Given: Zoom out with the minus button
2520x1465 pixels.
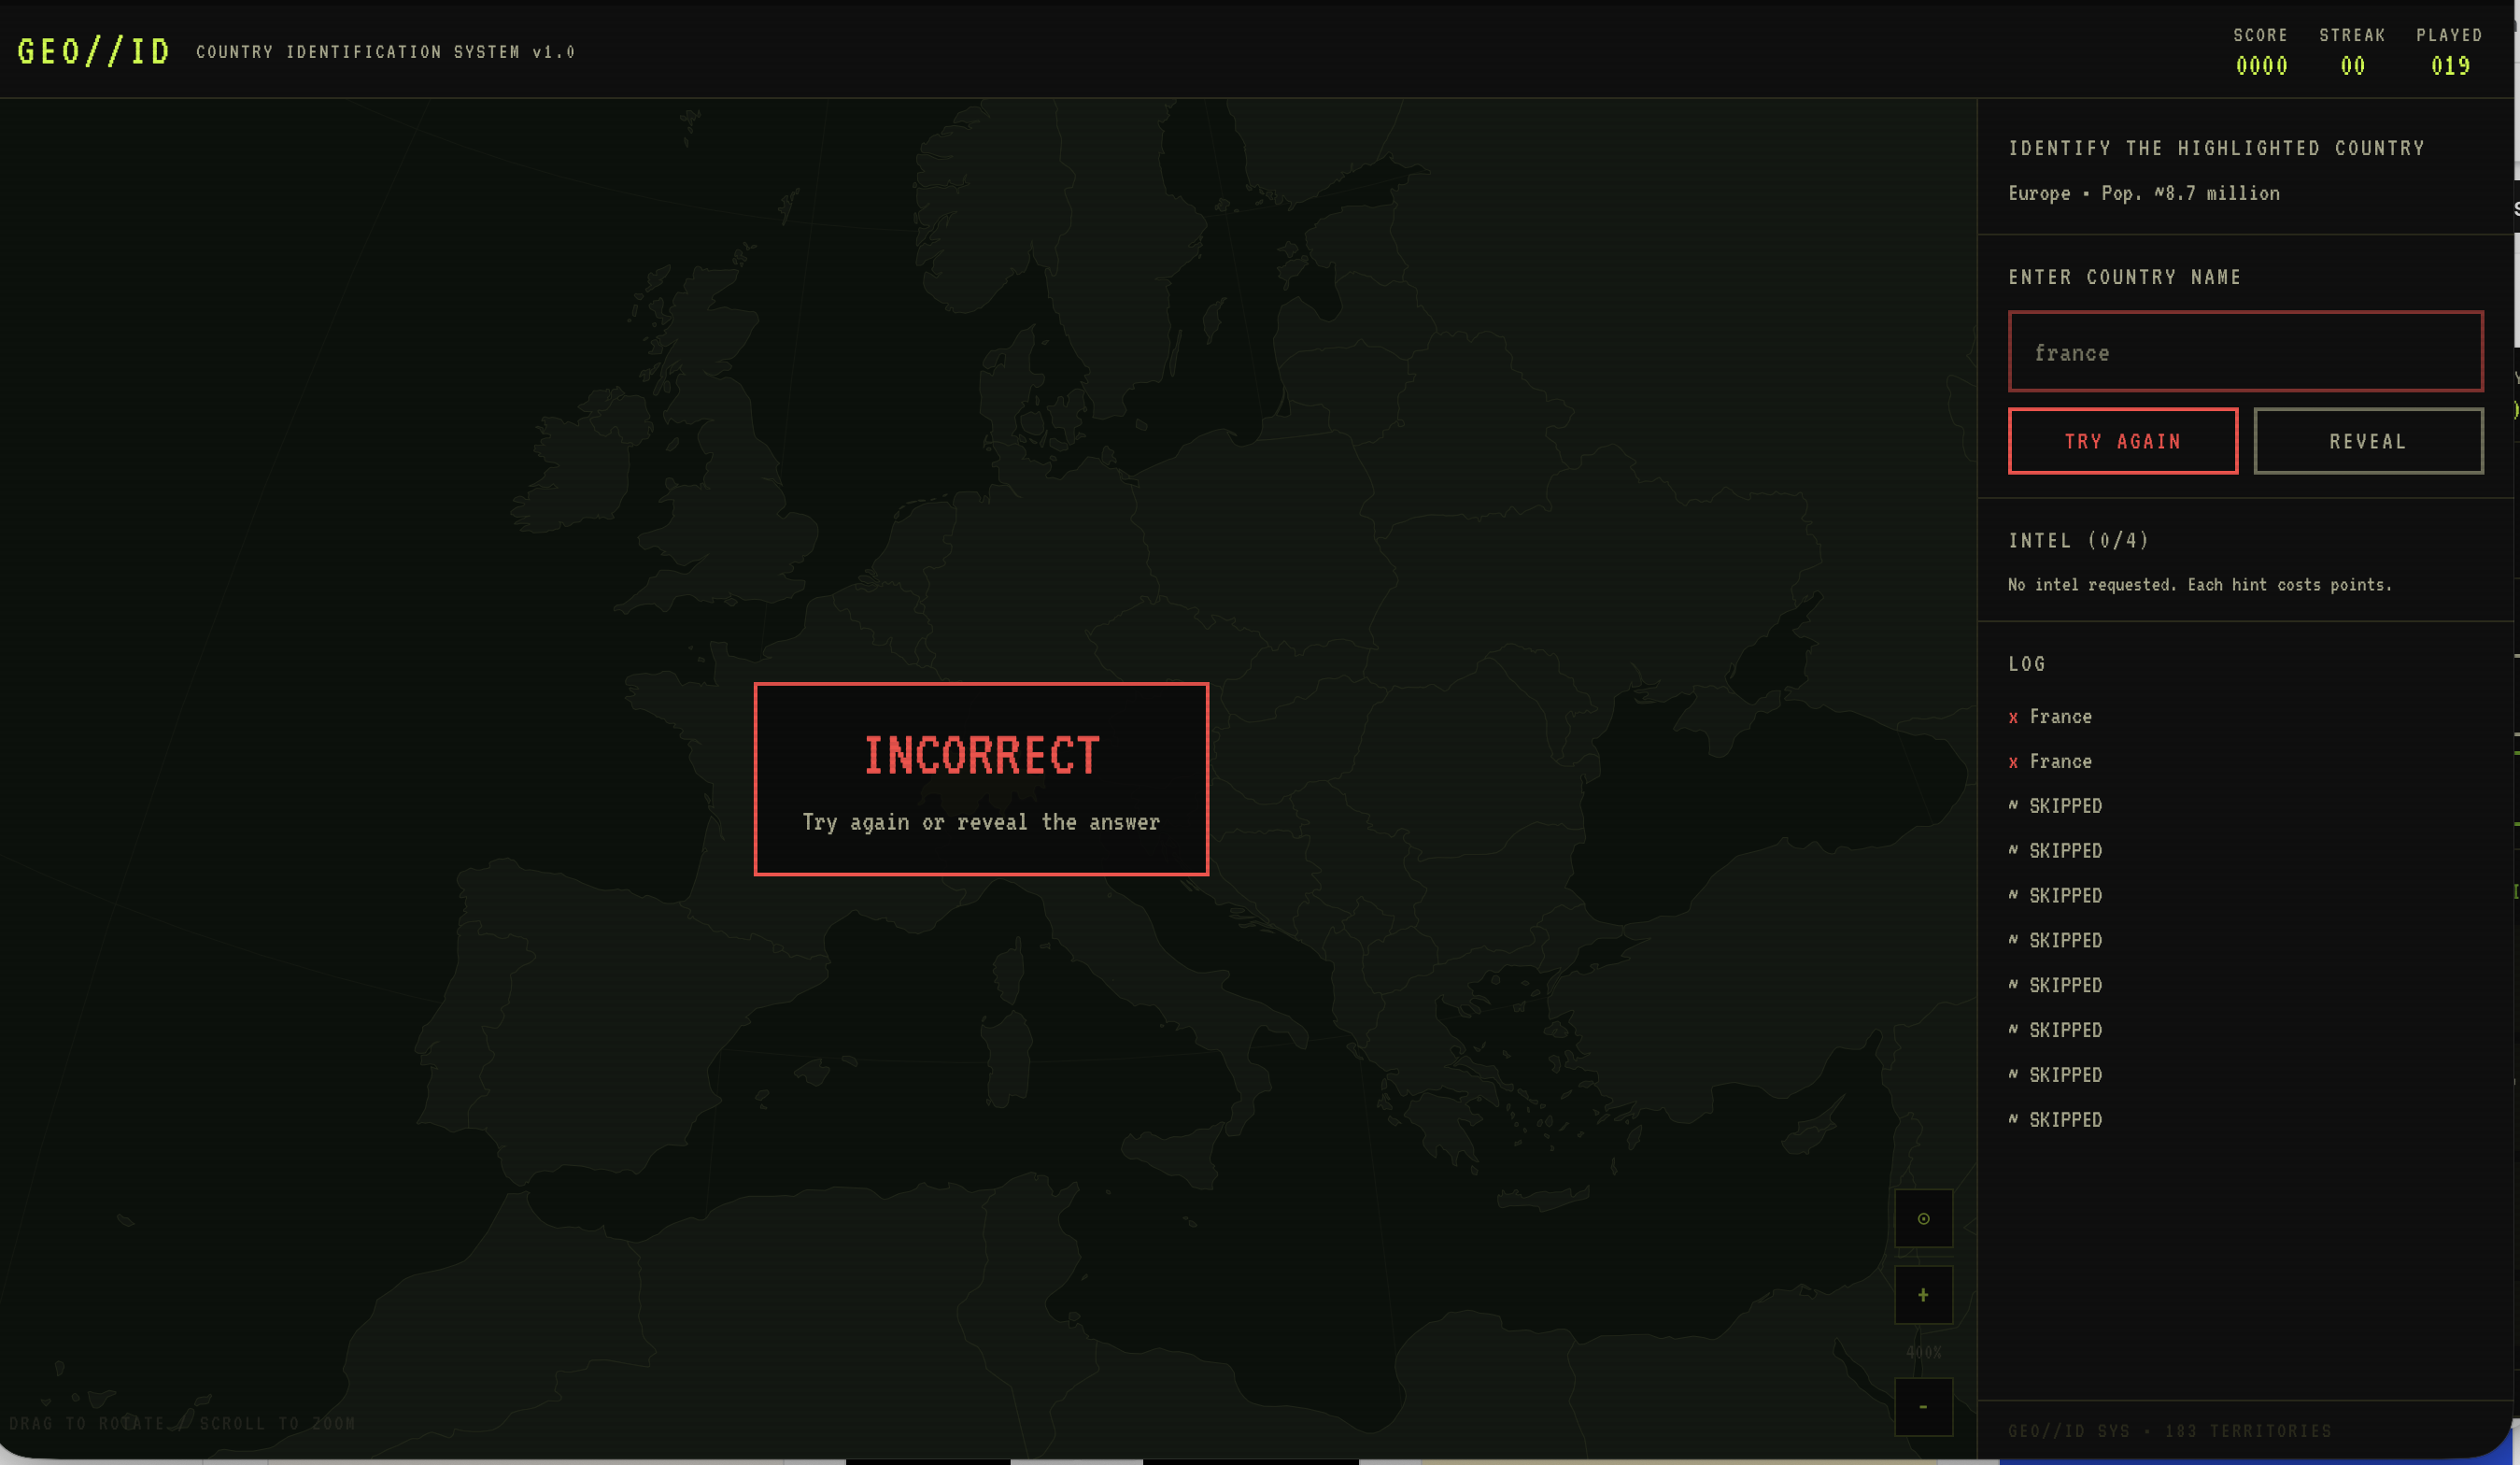Looking at the screenshot, I should click(x=1923, y=1407).
